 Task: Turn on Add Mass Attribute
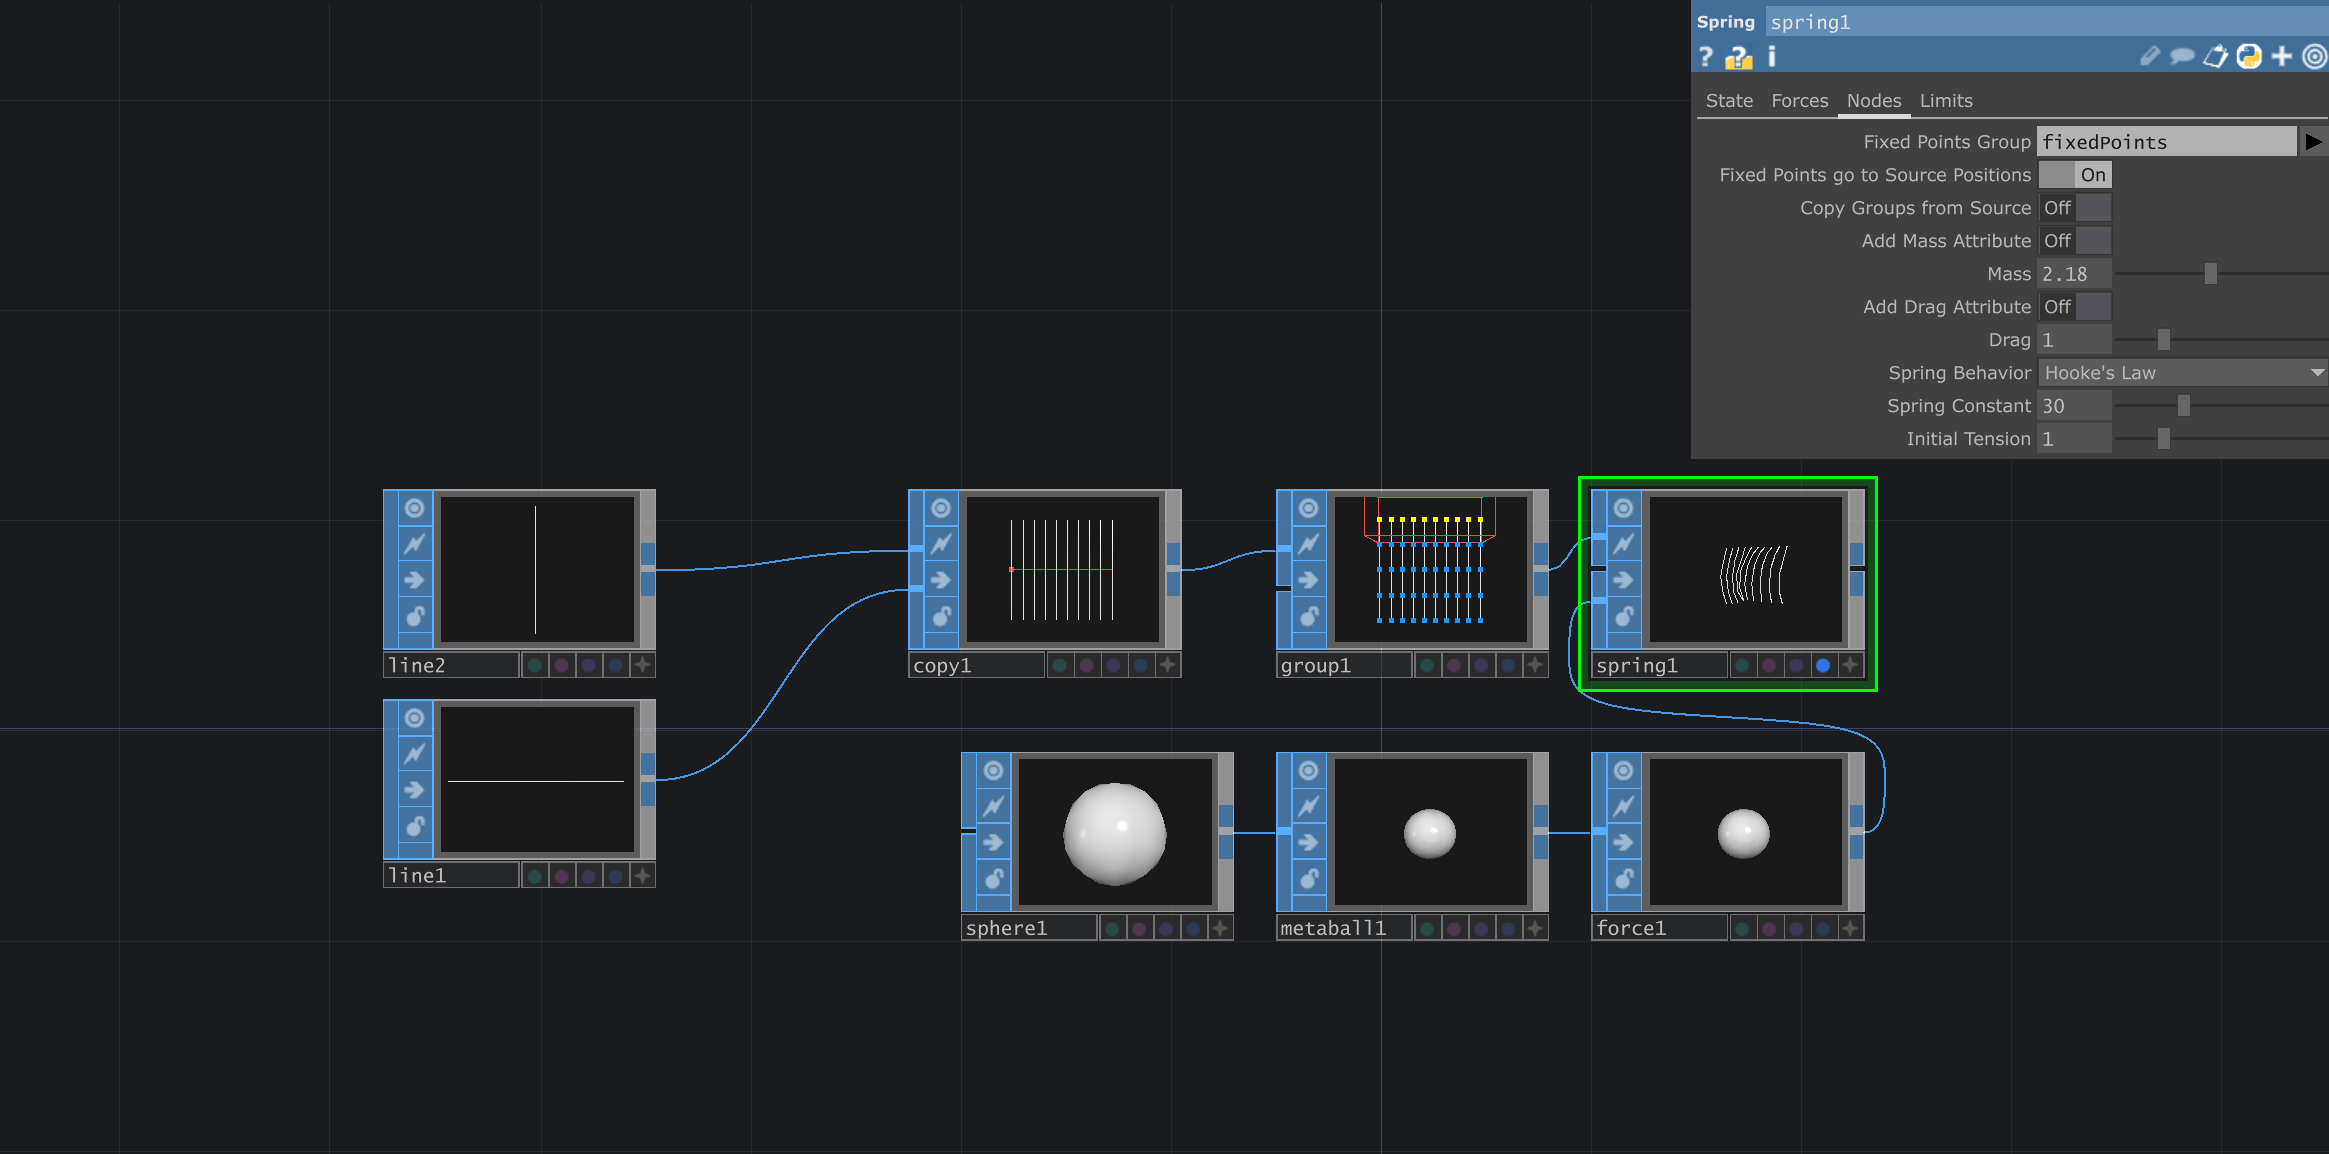2075,241
